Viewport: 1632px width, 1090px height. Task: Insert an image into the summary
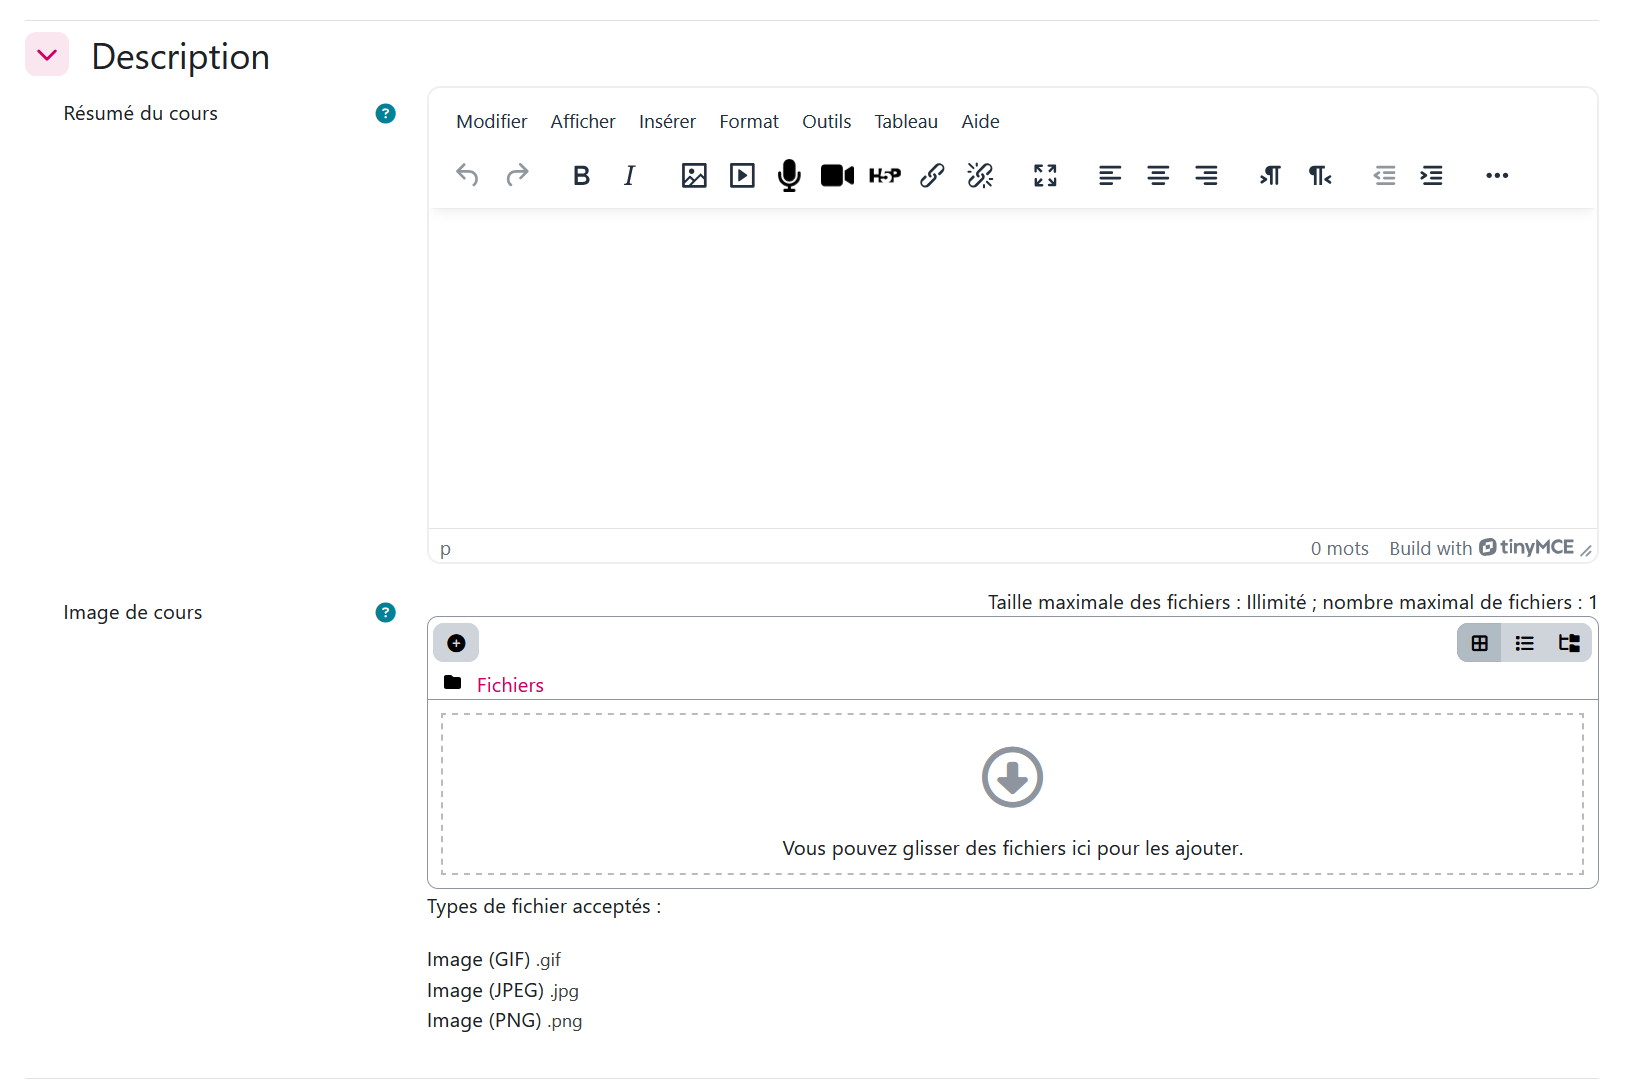pyautogui.click(x=693, y=176)
